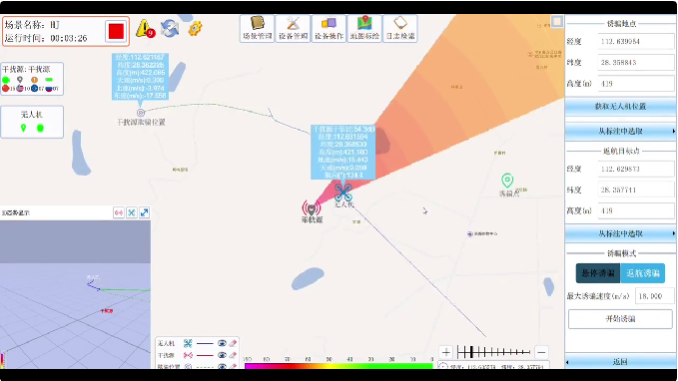This screenshot has width=678, height=381.
Task: Toggle the checkbox at the map's top-right corner
Action: (557, 21)
